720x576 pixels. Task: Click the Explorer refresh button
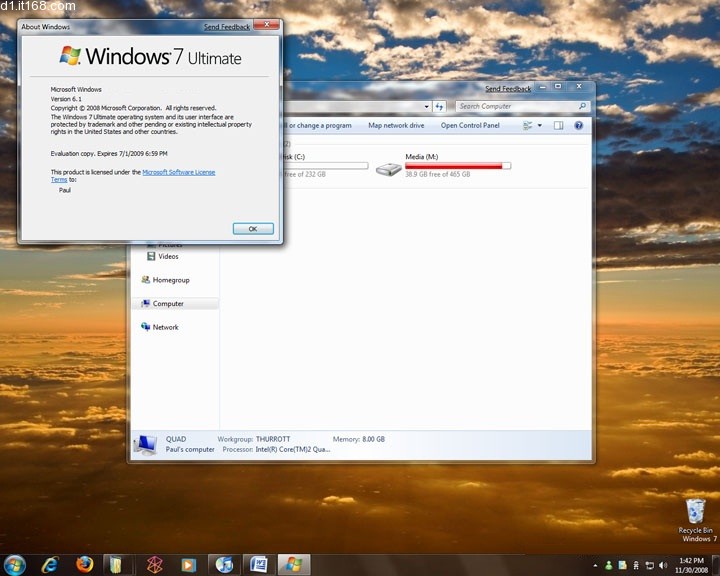tap(439, 107)
